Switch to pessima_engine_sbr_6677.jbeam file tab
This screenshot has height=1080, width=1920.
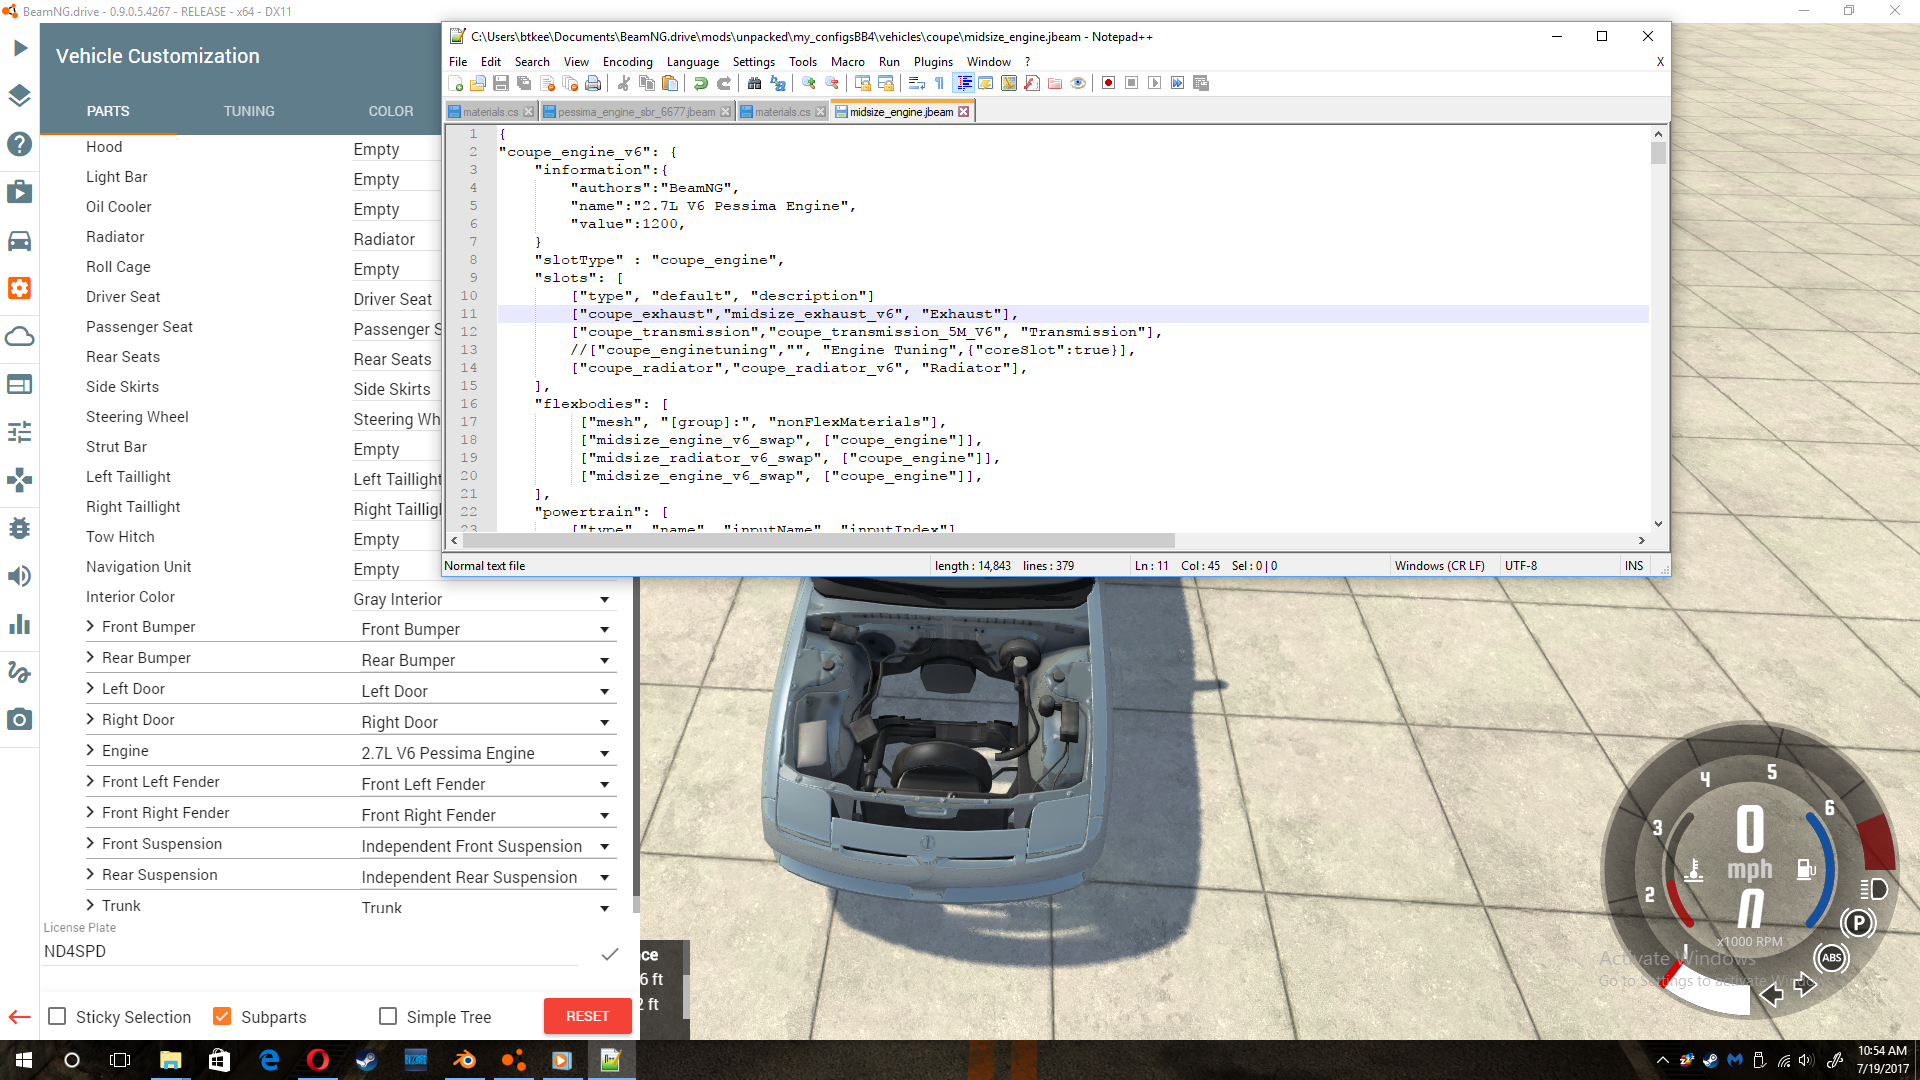636,112
